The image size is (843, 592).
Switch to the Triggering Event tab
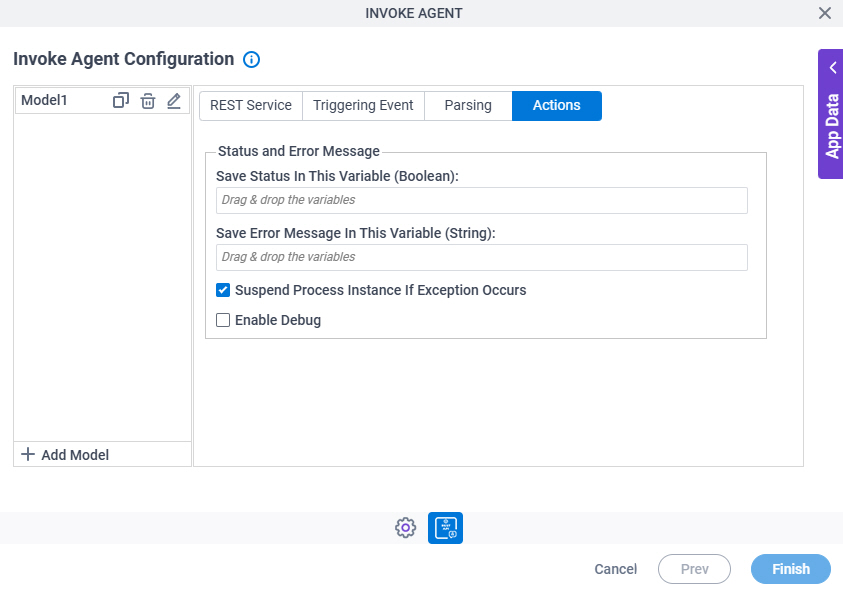pos(363,105)
